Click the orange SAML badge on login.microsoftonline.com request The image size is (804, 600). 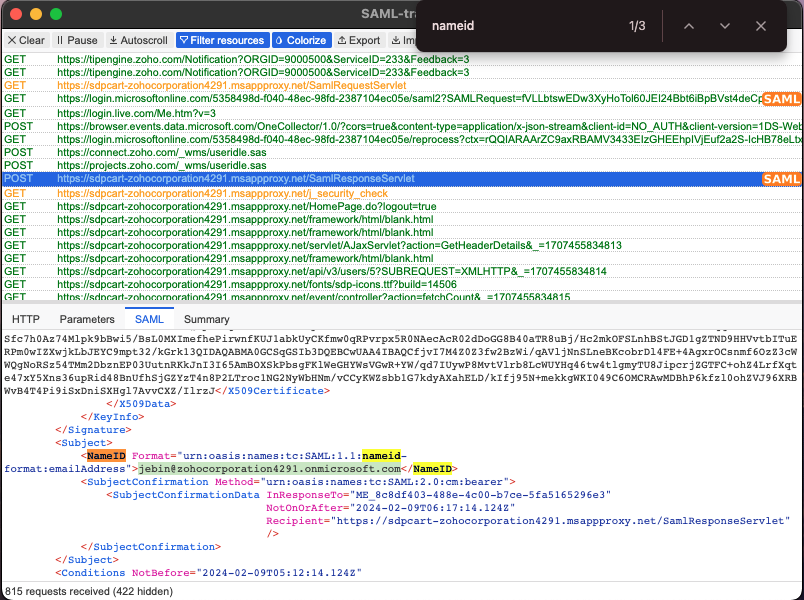(x=781, y=99)
